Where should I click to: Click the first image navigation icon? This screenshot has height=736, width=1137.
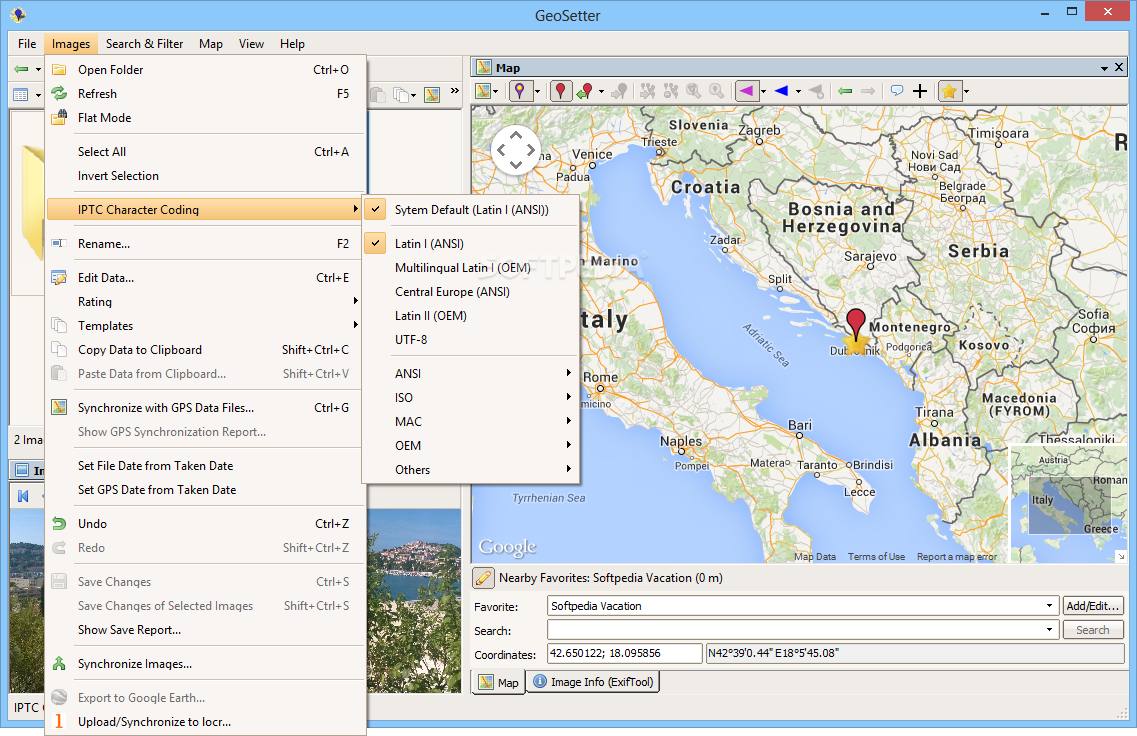coord(23,496)
